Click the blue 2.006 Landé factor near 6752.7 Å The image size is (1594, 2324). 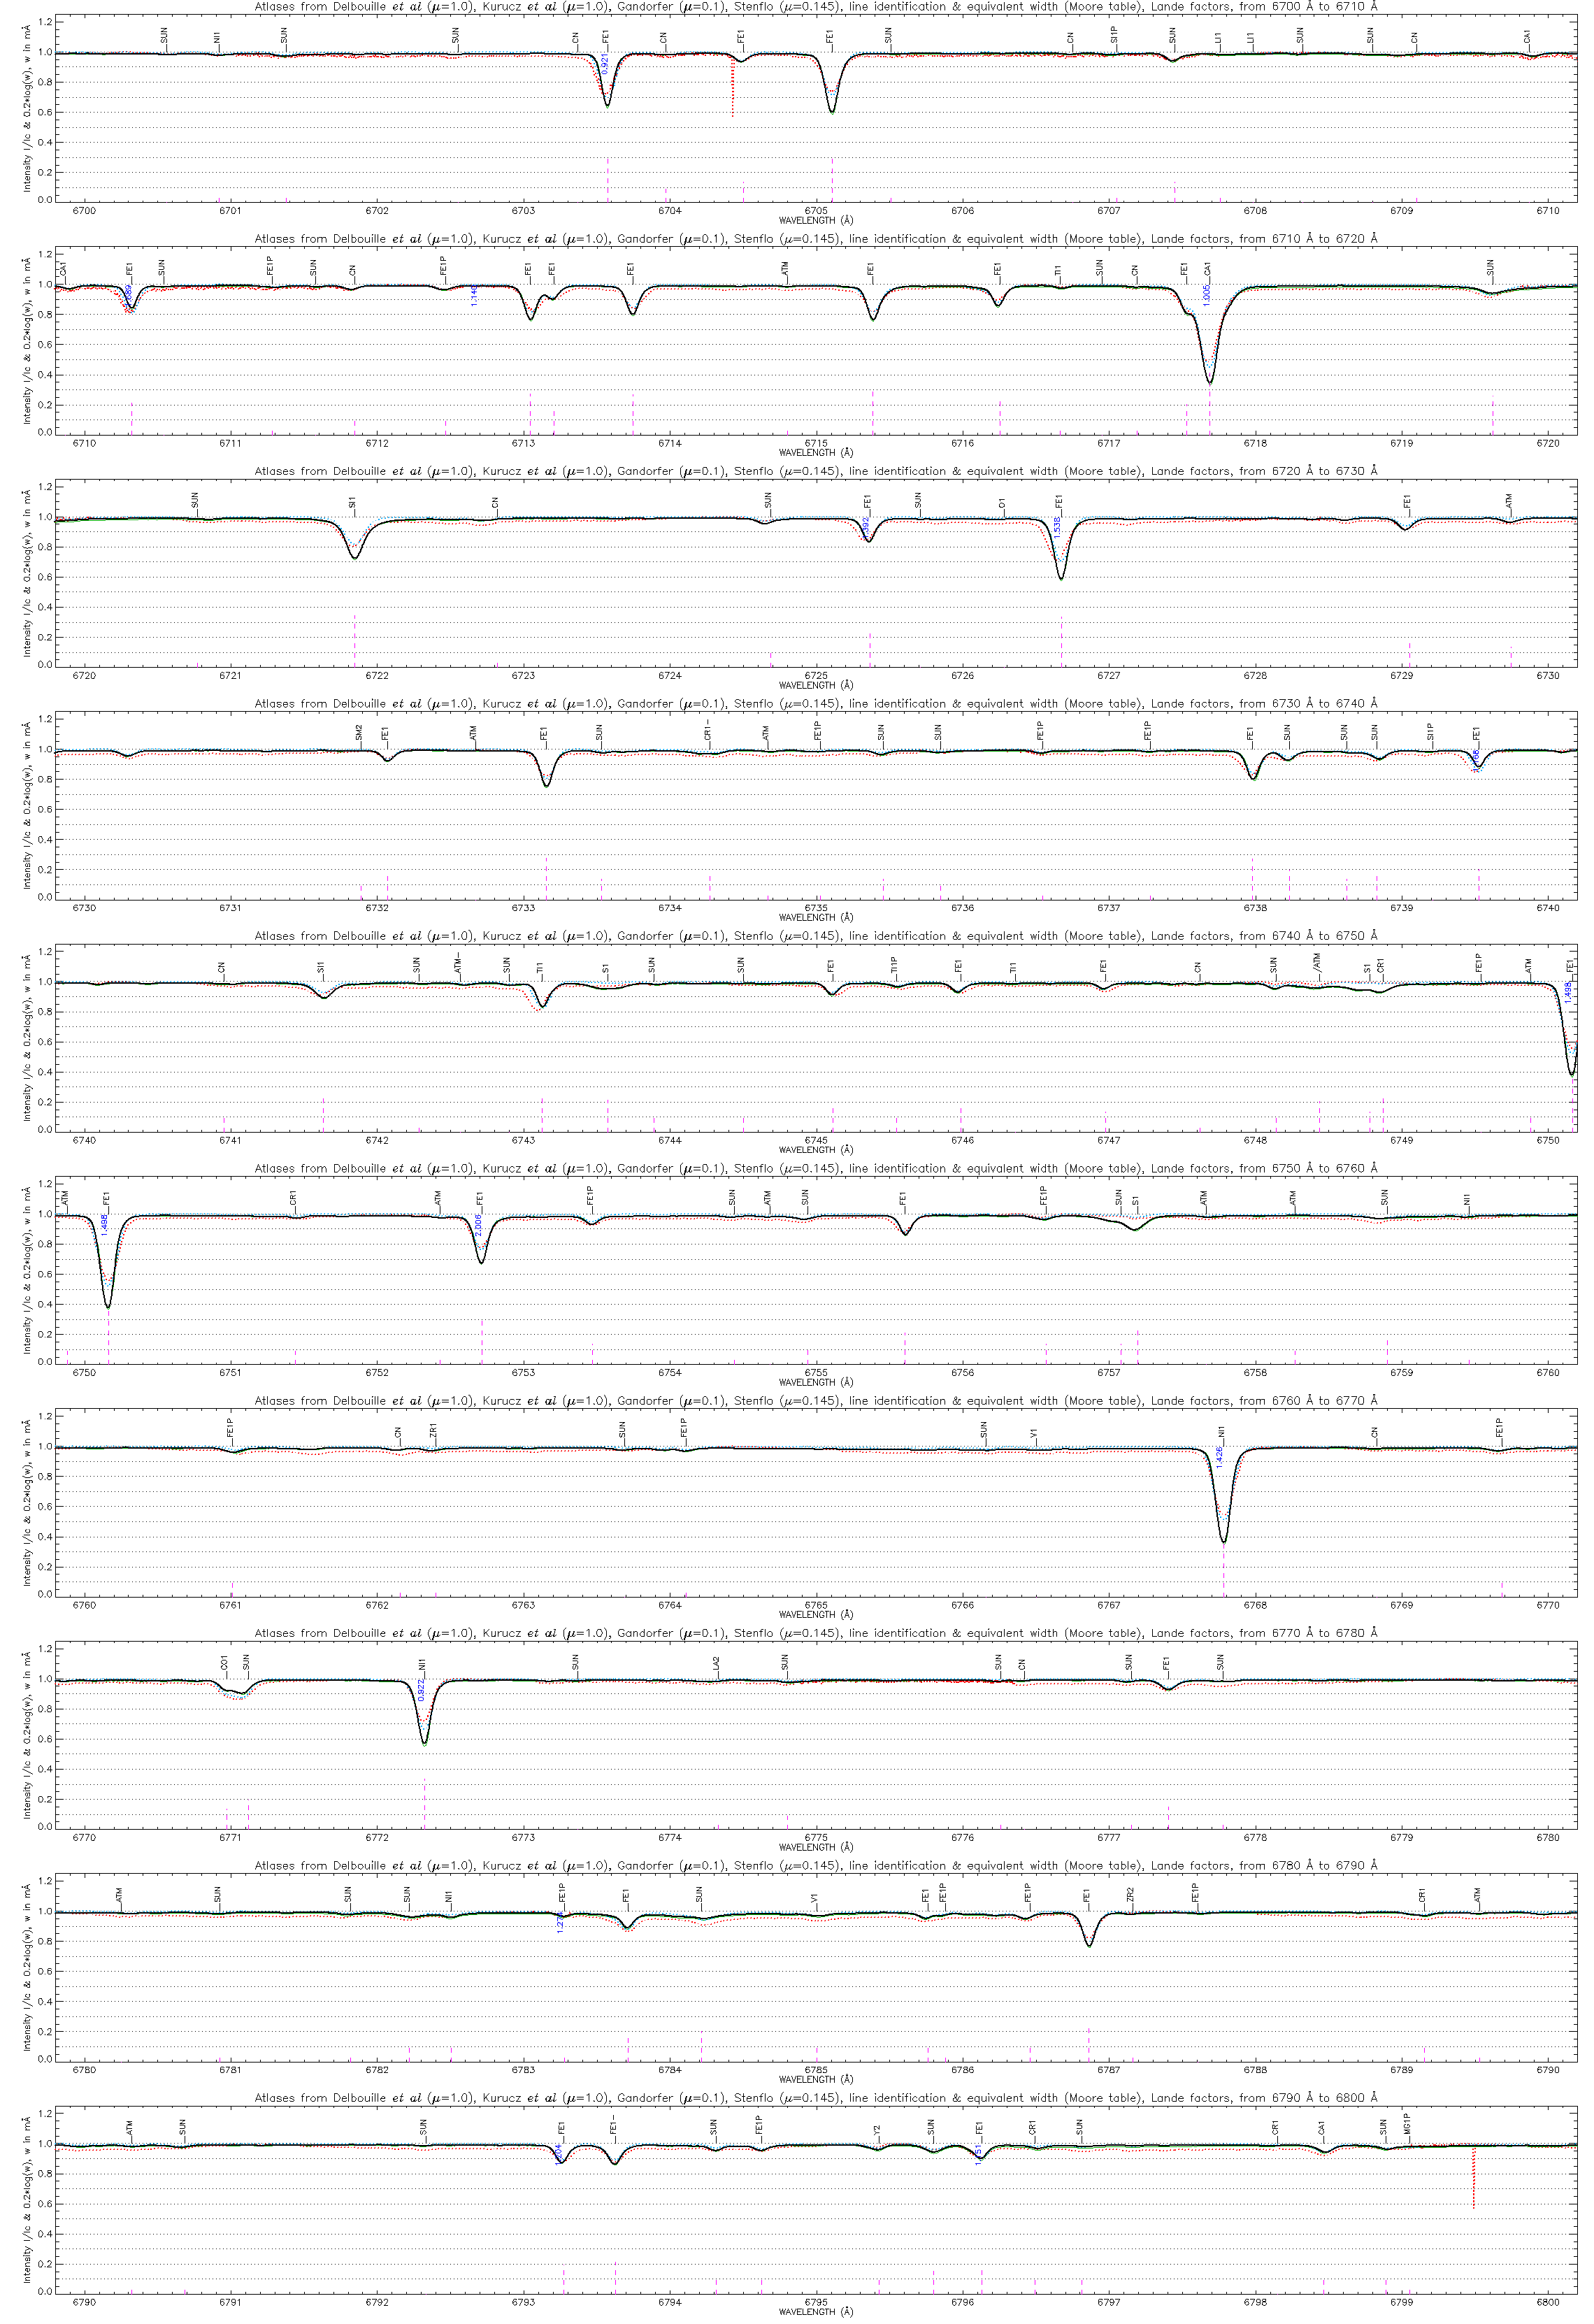pos(478,1226)
